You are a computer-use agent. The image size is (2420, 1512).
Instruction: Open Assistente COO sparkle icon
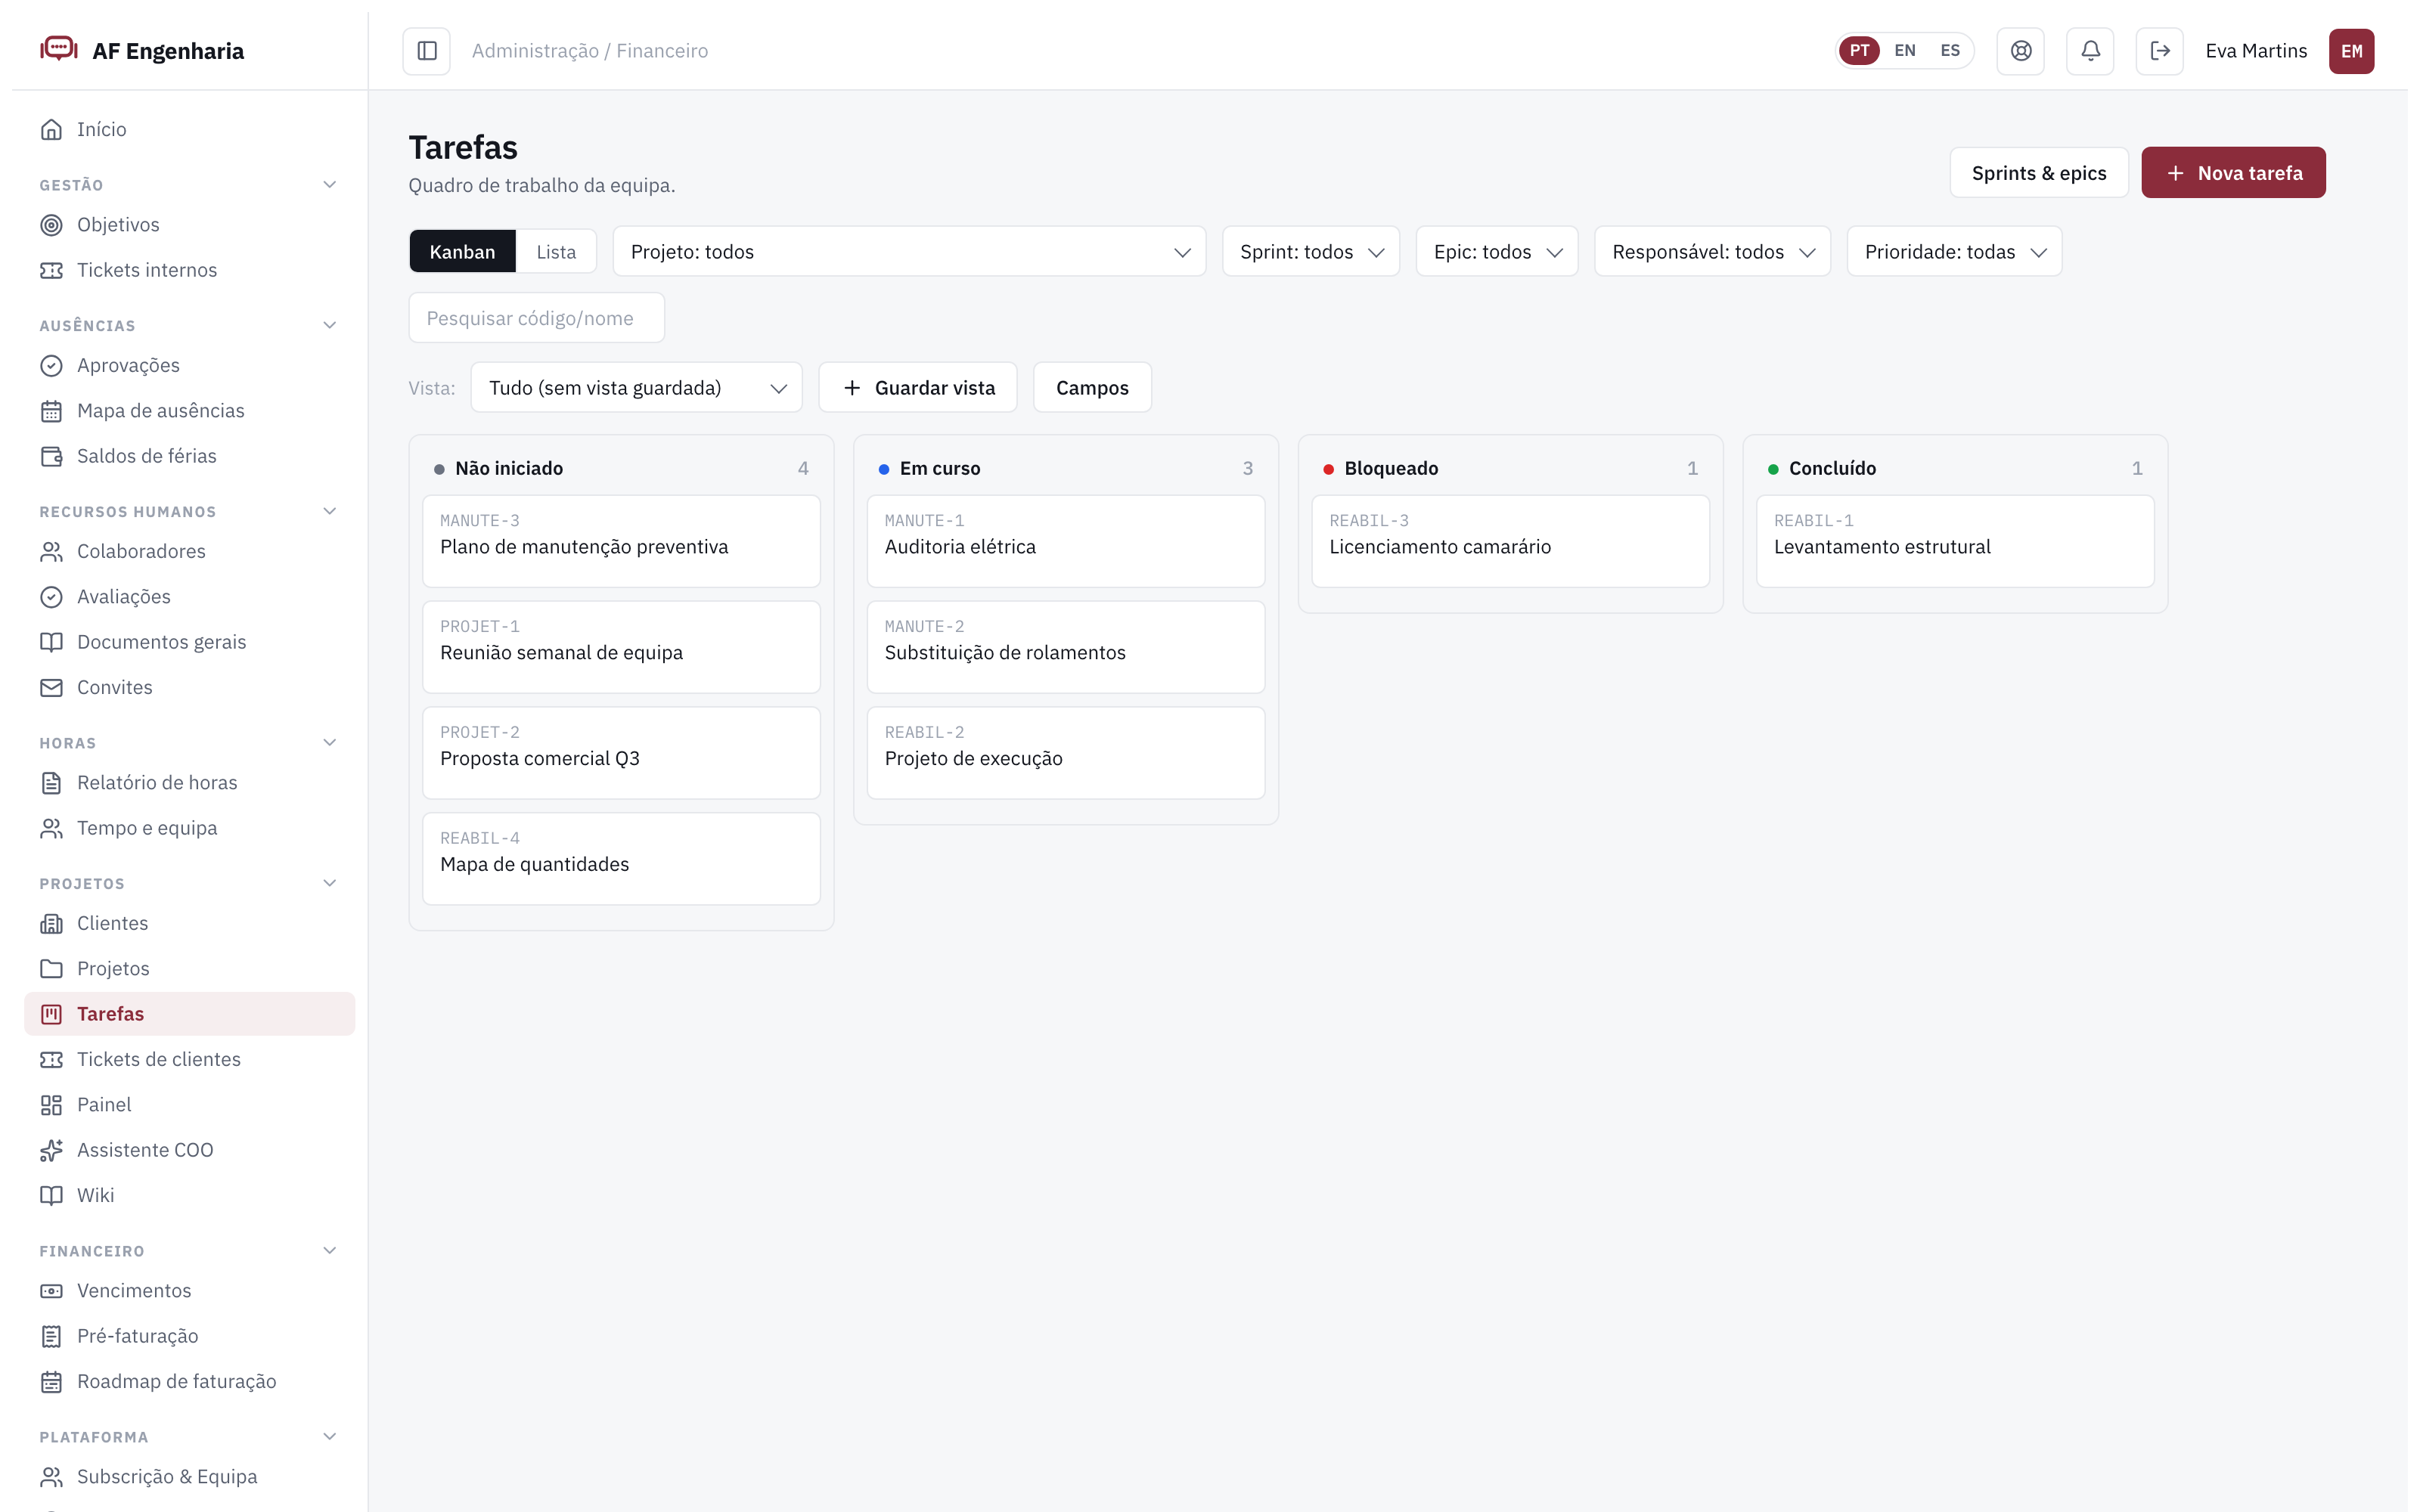coord(51,1150)
